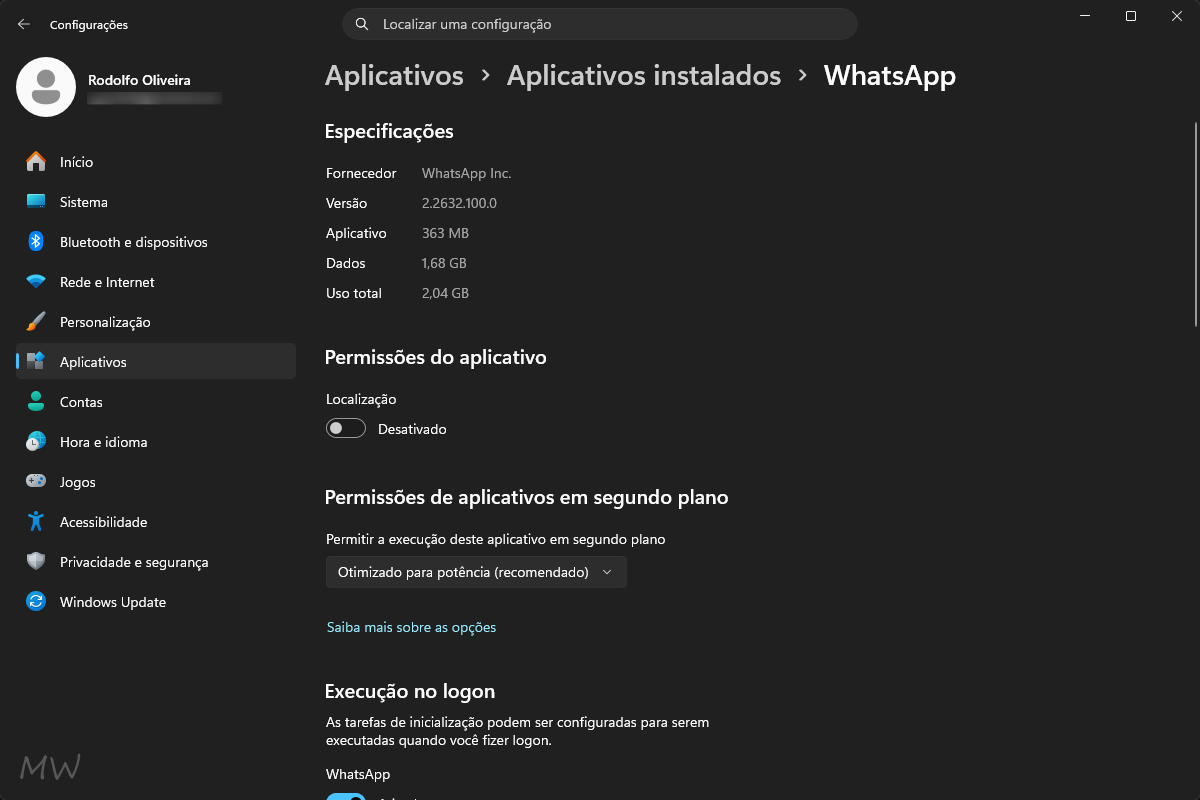This screenshot has width=1200, height=800.
Task: Select the WhatsApp Inc. provider text
Action: click(466, 173)
